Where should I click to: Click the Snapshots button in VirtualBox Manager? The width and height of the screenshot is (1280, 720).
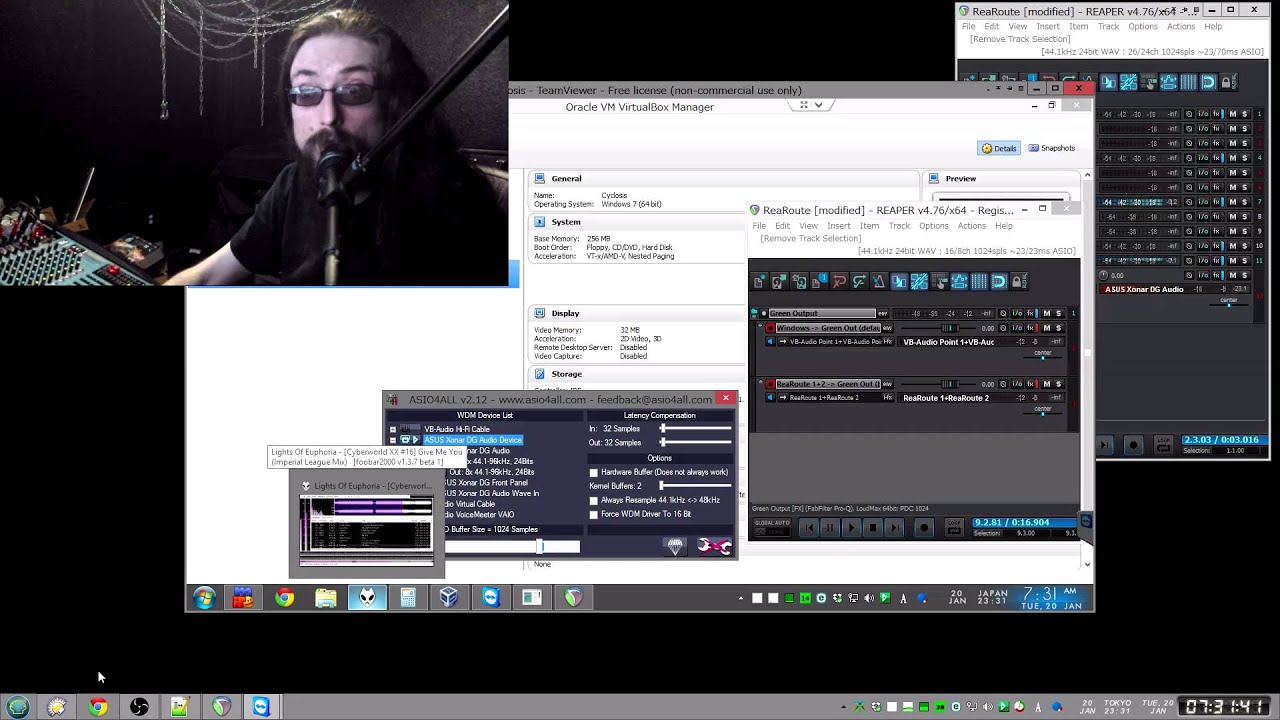[x=1052, y=148]
